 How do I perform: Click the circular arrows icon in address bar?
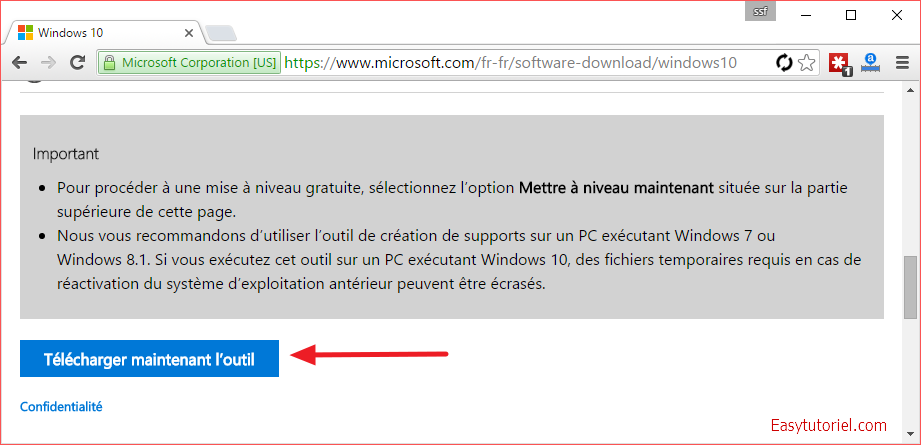(x=785, y=63)
